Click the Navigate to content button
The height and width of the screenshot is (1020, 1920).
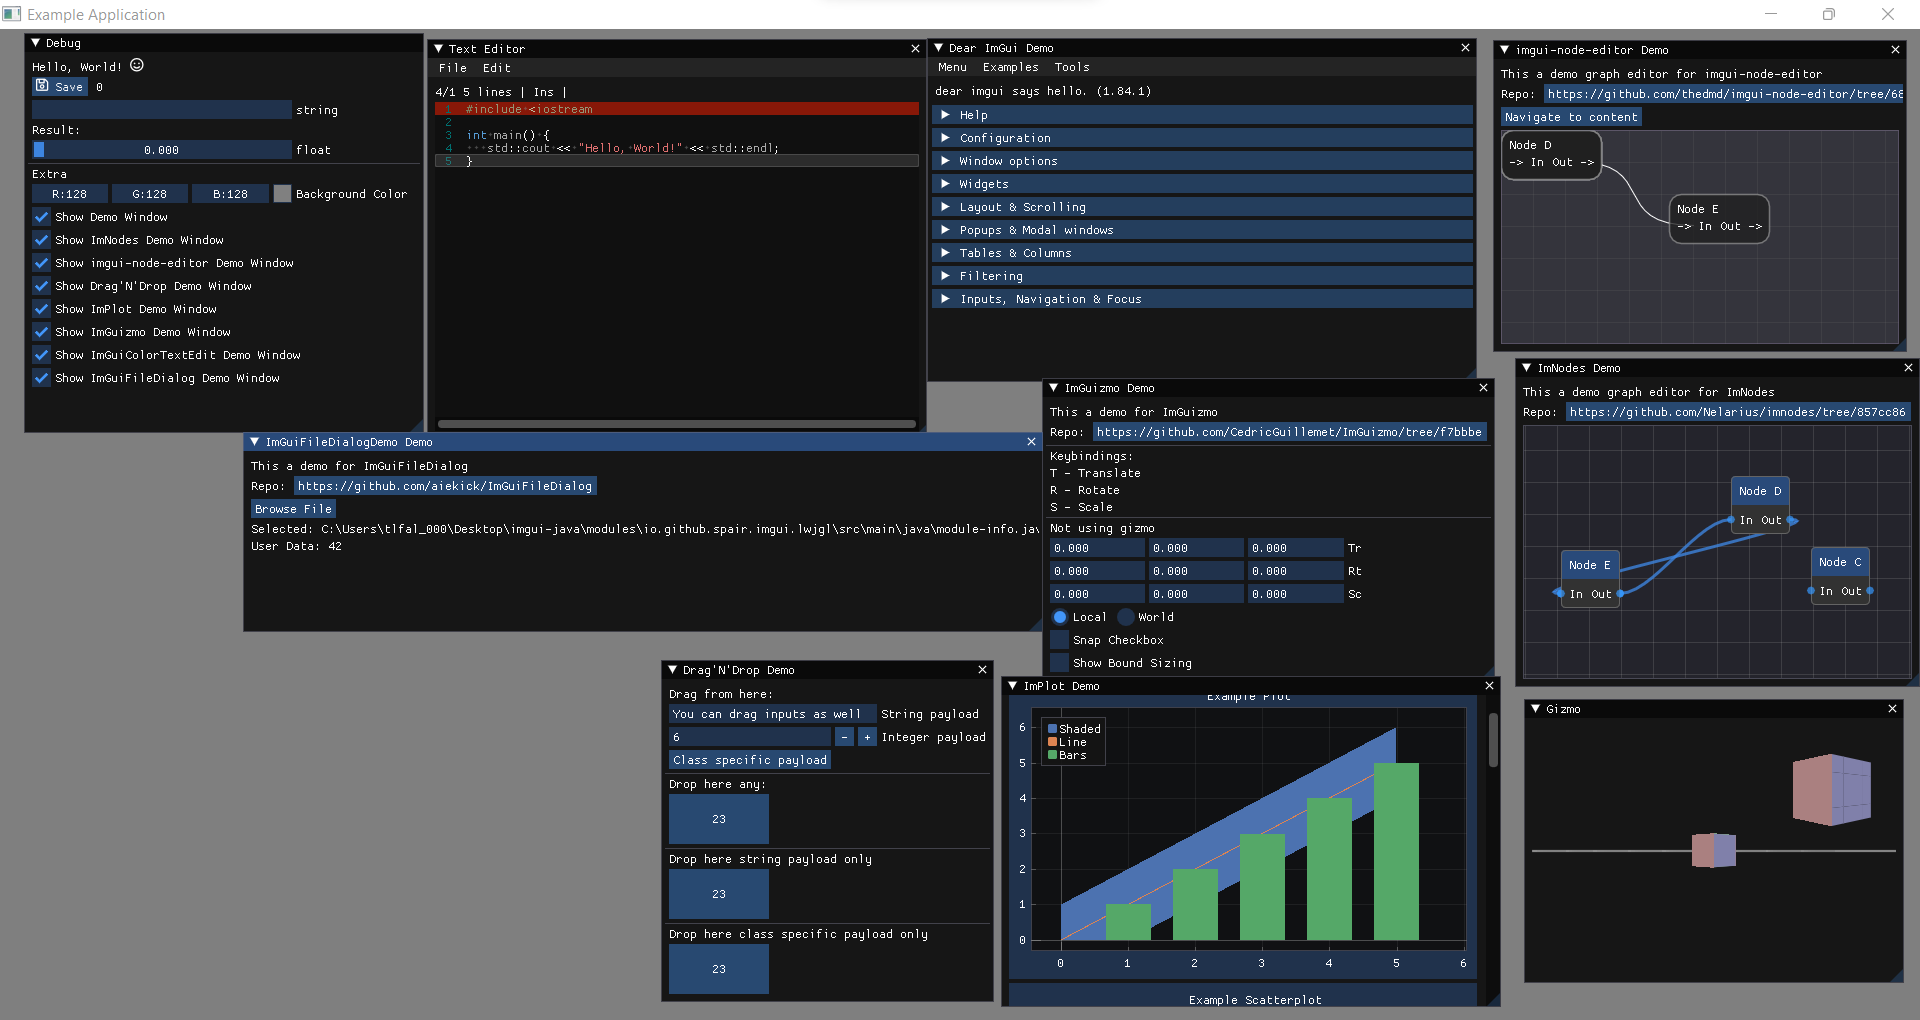click(1571, 117)
